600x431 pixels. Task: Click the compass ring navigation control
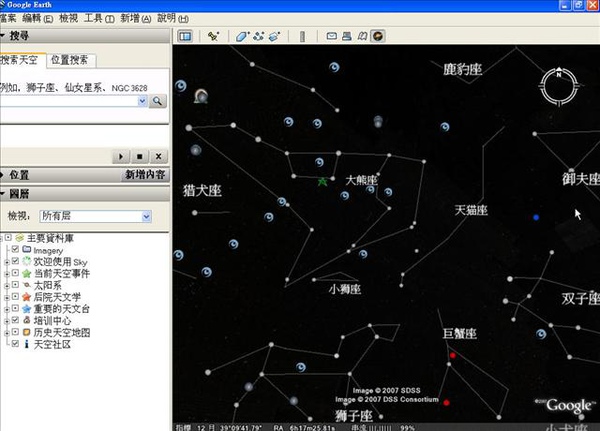click(559, 87)
